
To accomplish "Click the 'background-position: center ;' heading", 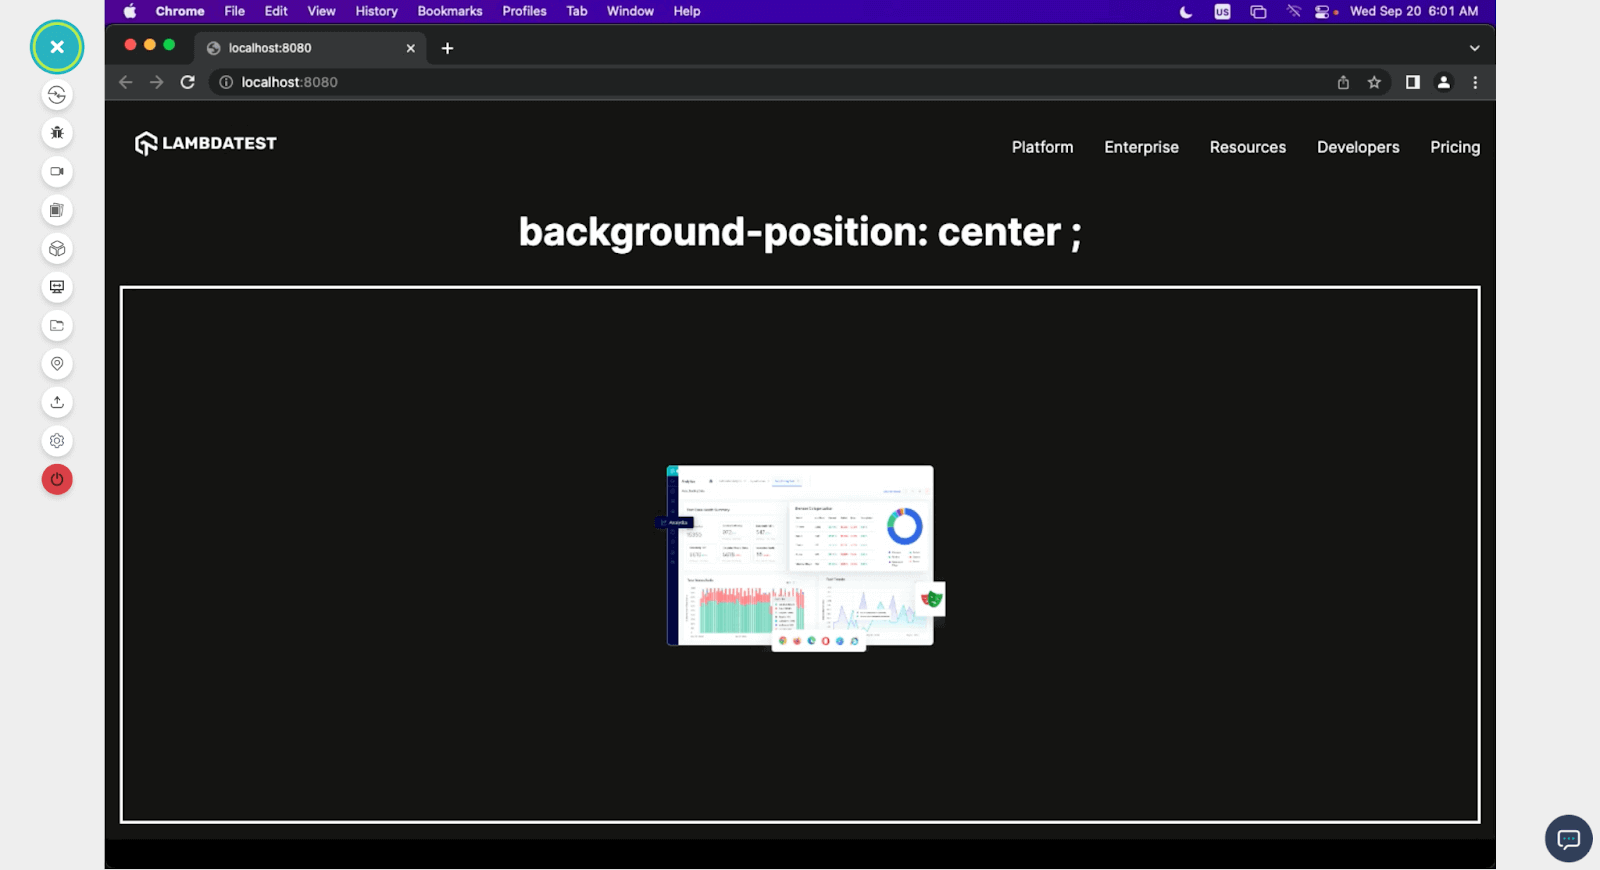I will coord(800,232).
